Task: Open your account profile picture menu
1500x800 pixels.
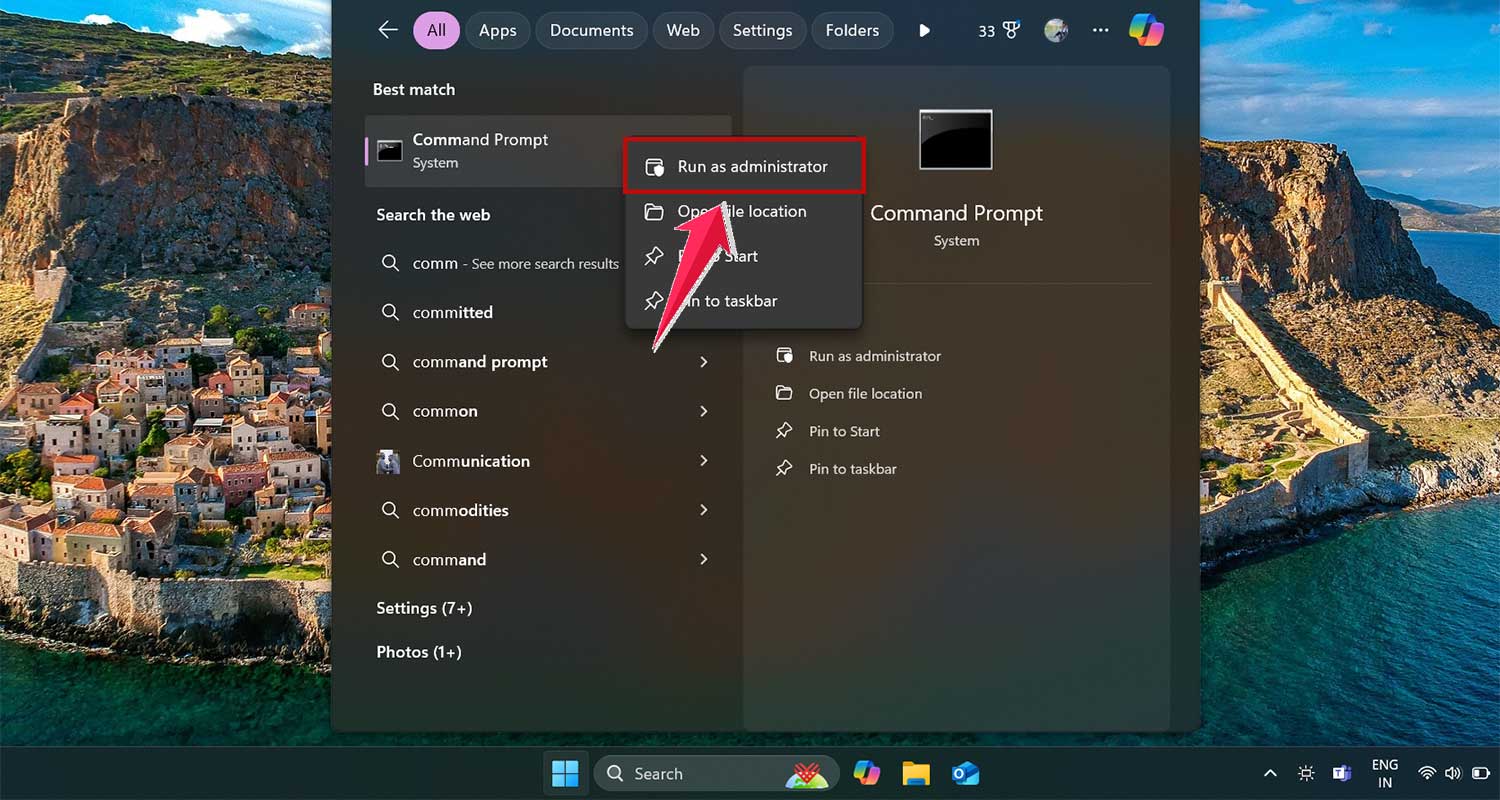Action: (x=1055, y=31)
